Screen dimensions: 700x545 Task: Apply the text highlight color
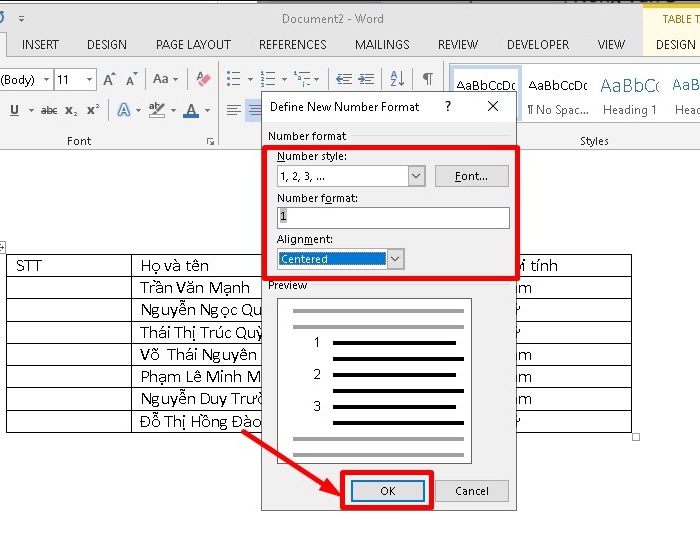[157, 110]
